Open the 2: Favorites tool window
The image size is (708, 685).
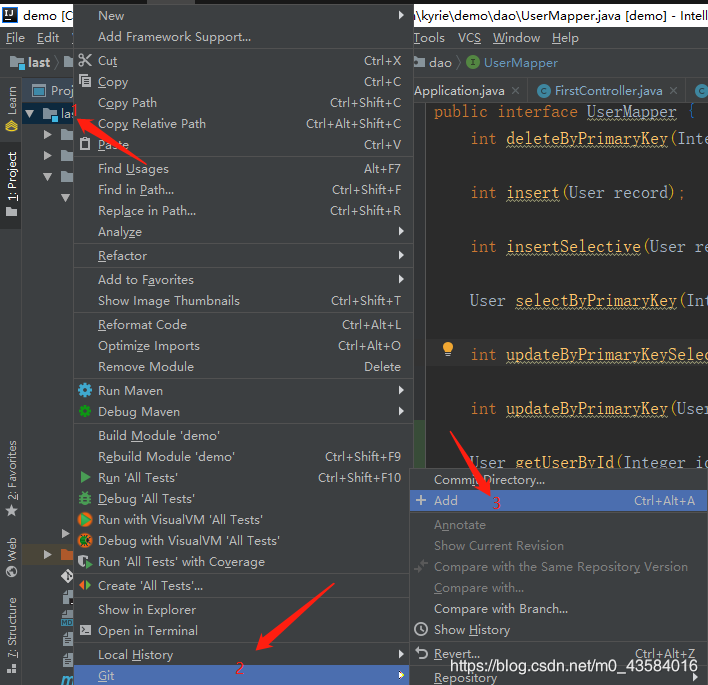(11, 478)
